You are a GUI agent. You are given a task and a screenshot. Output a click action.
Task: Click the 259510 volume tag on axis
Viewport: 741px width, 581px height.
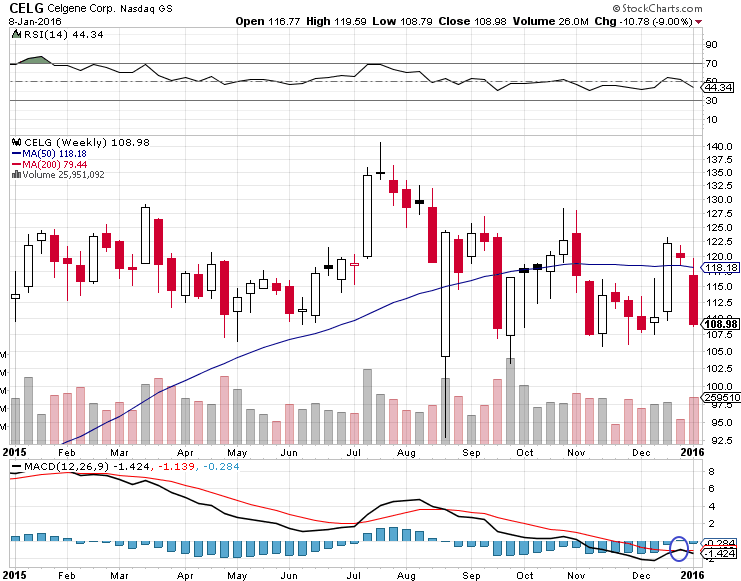point(721,398)
